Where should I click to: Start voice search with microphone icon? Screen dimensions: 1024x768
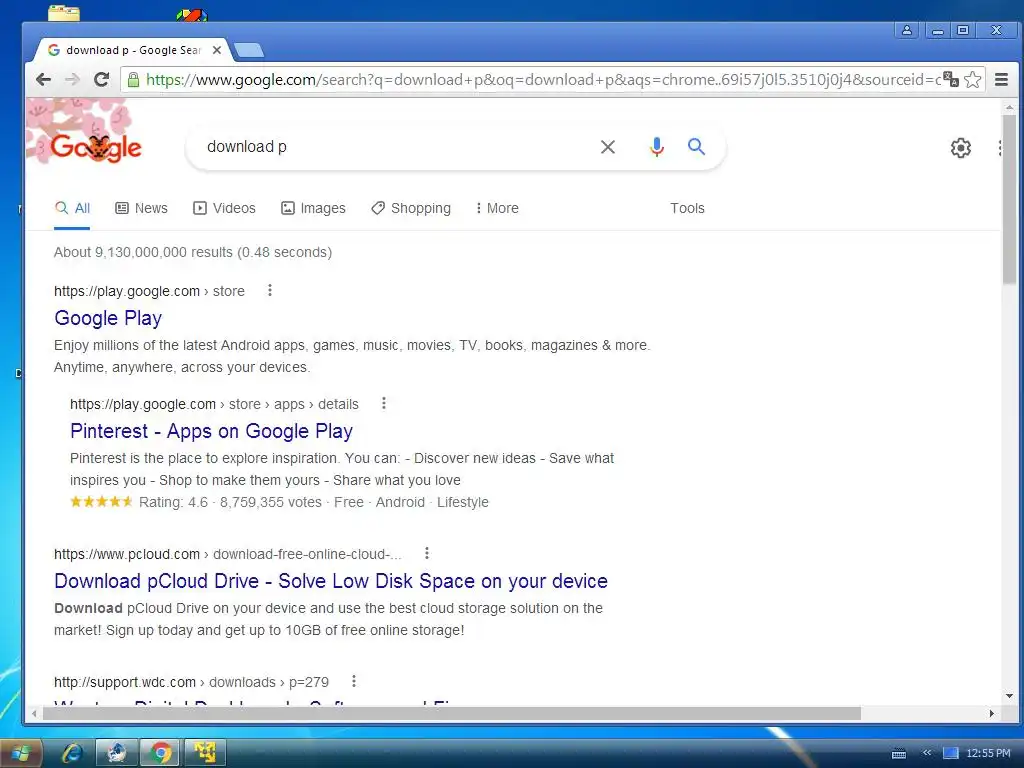tap(656, 147)
